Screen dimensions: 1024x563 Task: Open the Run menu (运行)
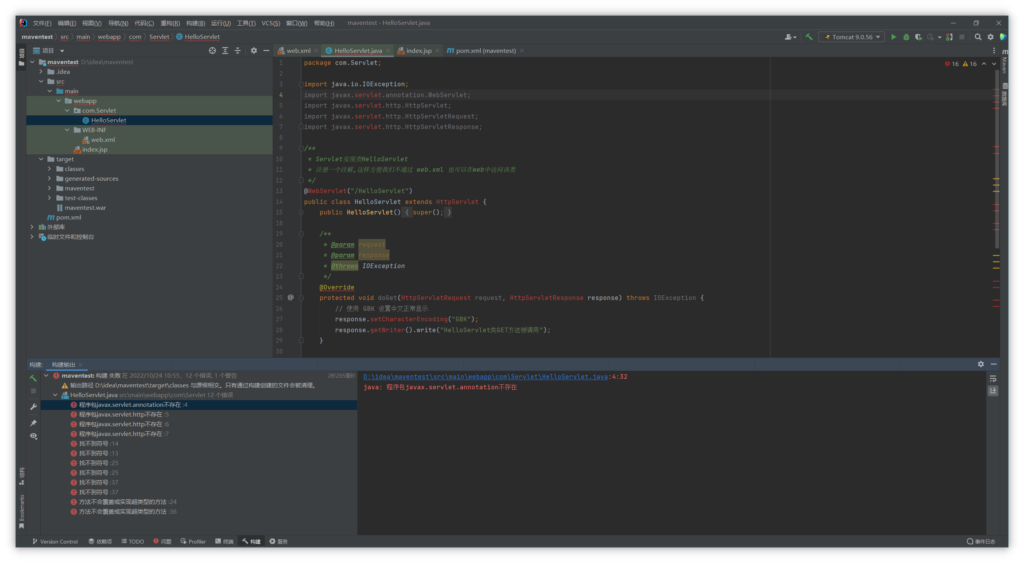point(220,24)
